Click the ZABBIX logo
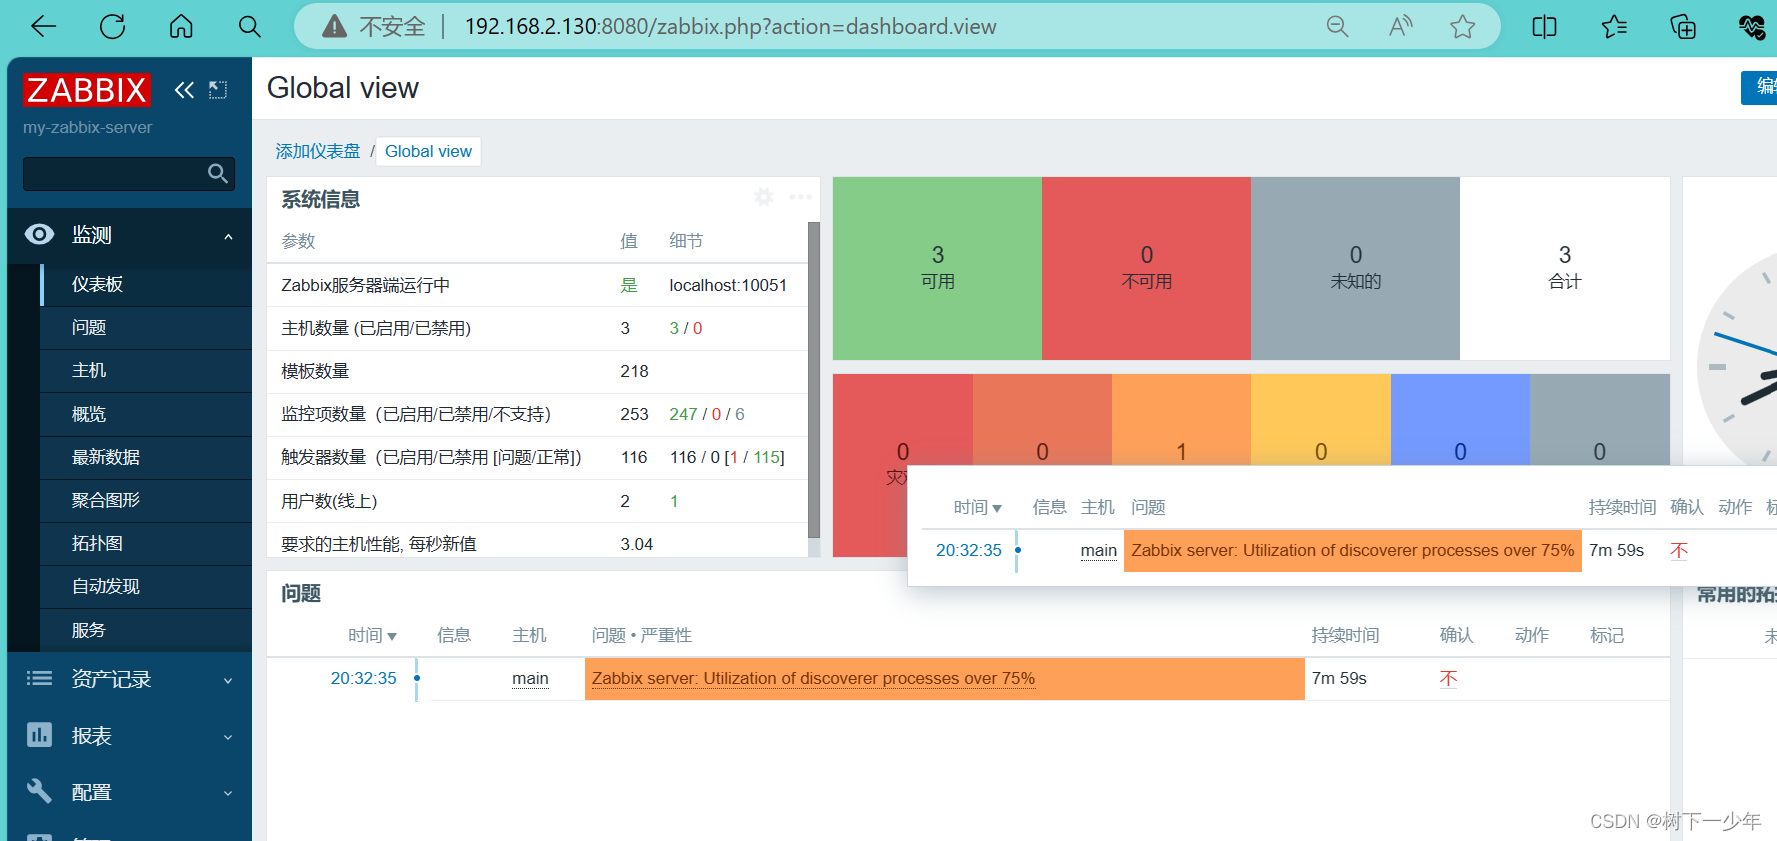The image size is (1777, 841). [x=87, y=90]
